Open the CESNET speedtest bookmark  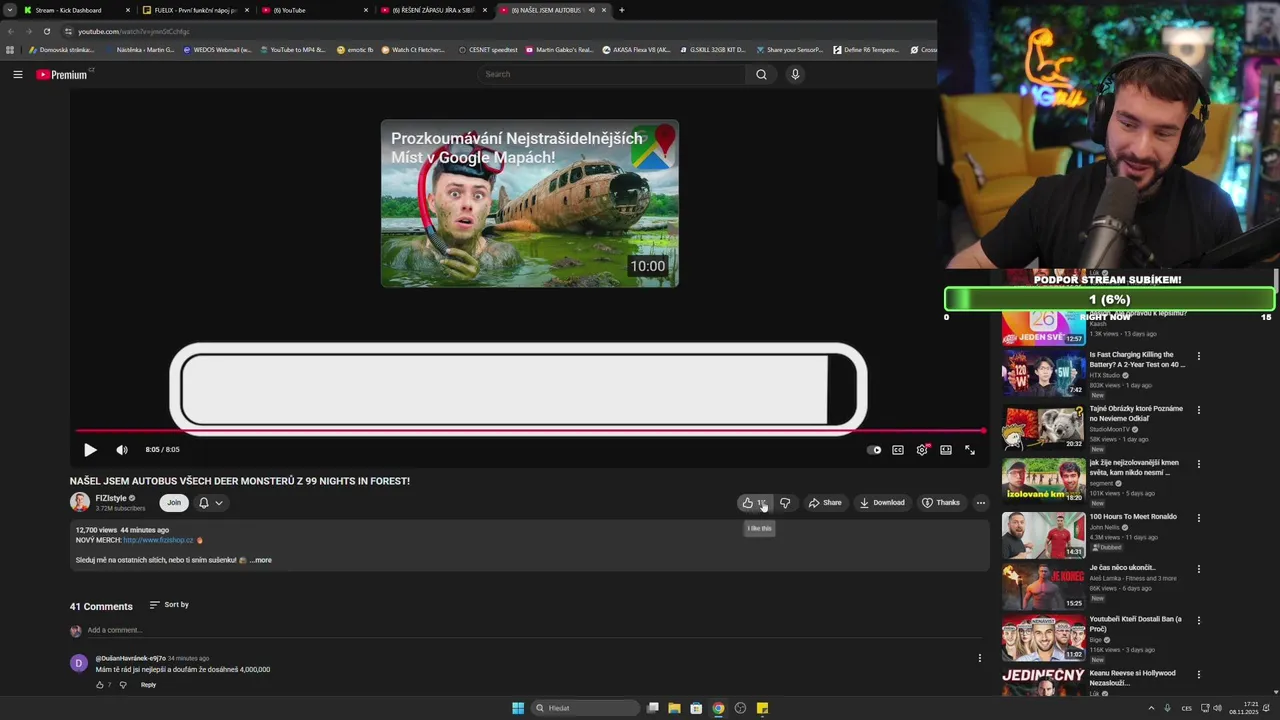pos(486,50)
